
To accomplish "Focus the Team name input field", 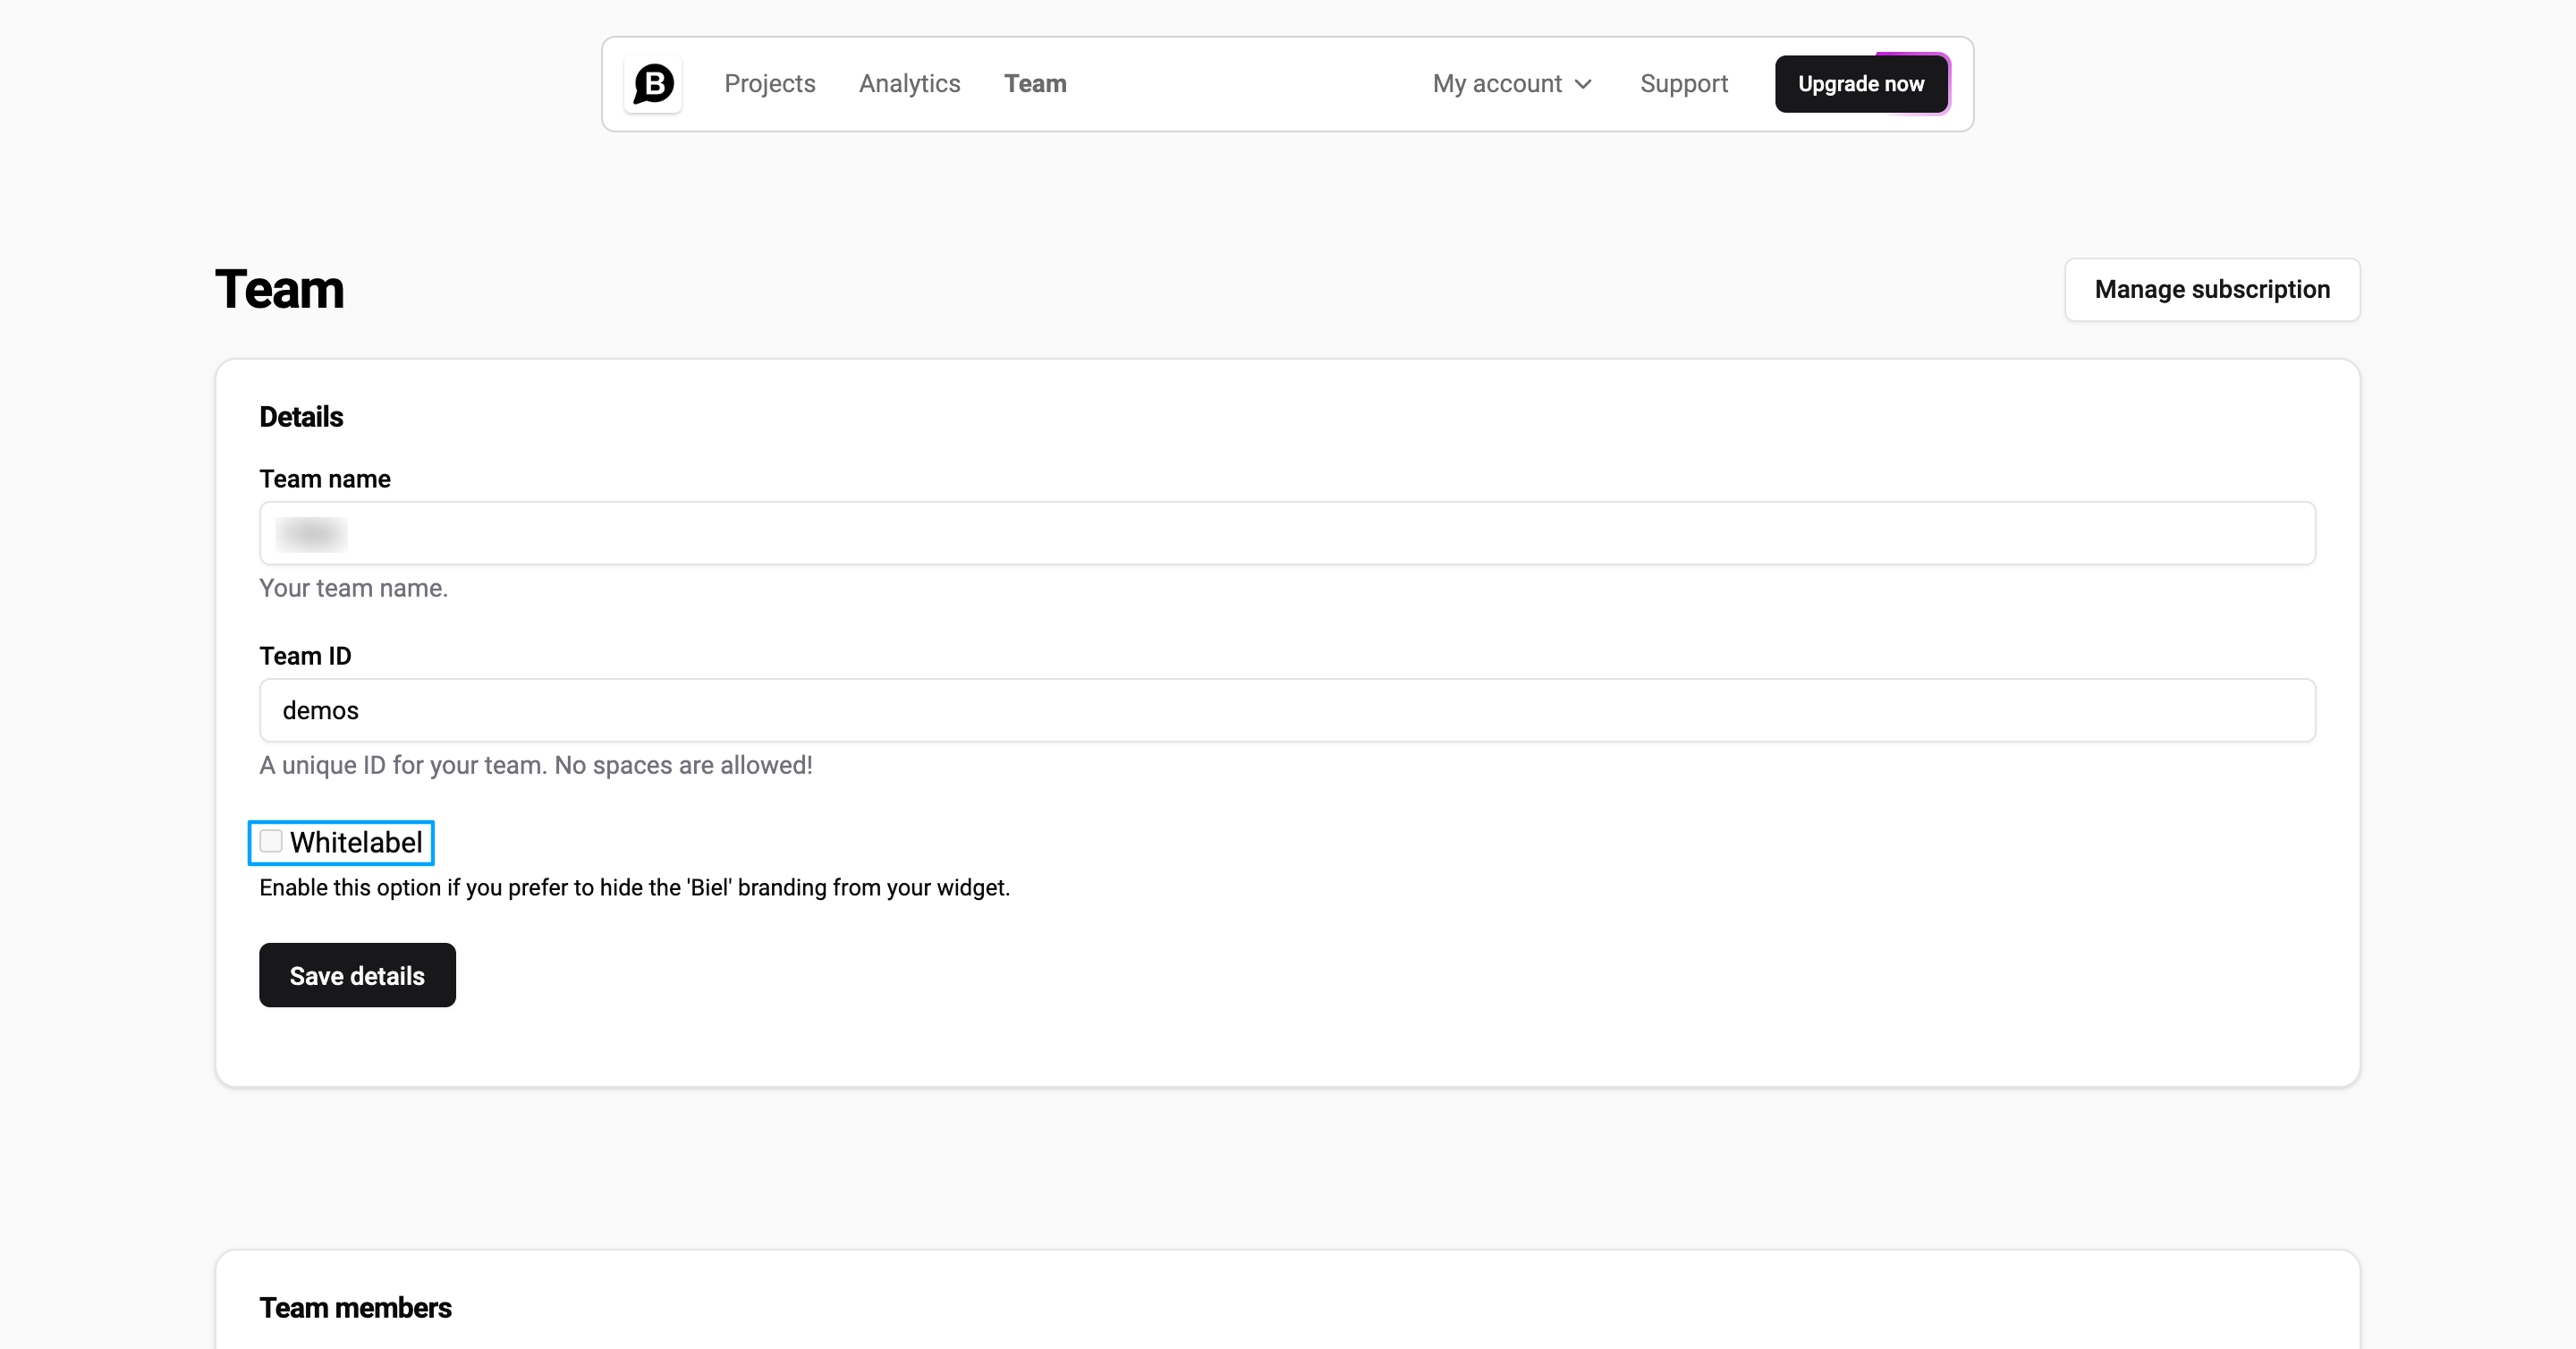I will [1287, 533].
